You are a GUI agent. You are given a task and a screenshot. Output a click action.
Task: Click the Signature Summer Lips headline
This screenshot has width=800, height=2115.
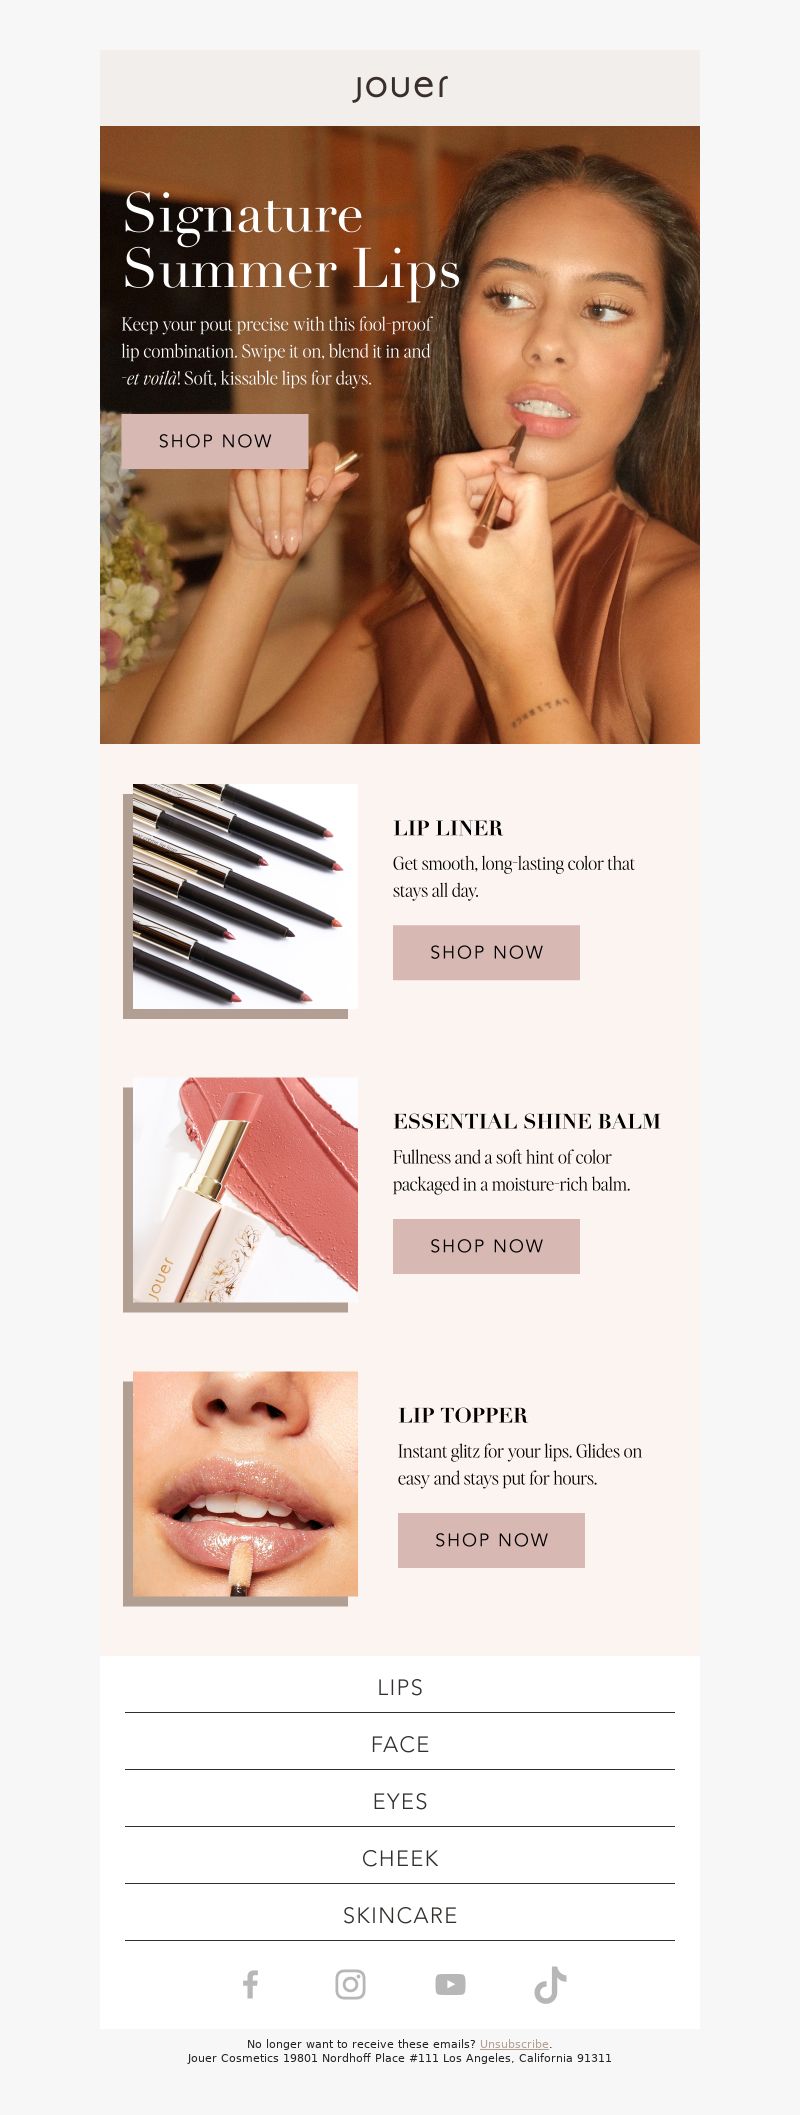click(291, 242)
